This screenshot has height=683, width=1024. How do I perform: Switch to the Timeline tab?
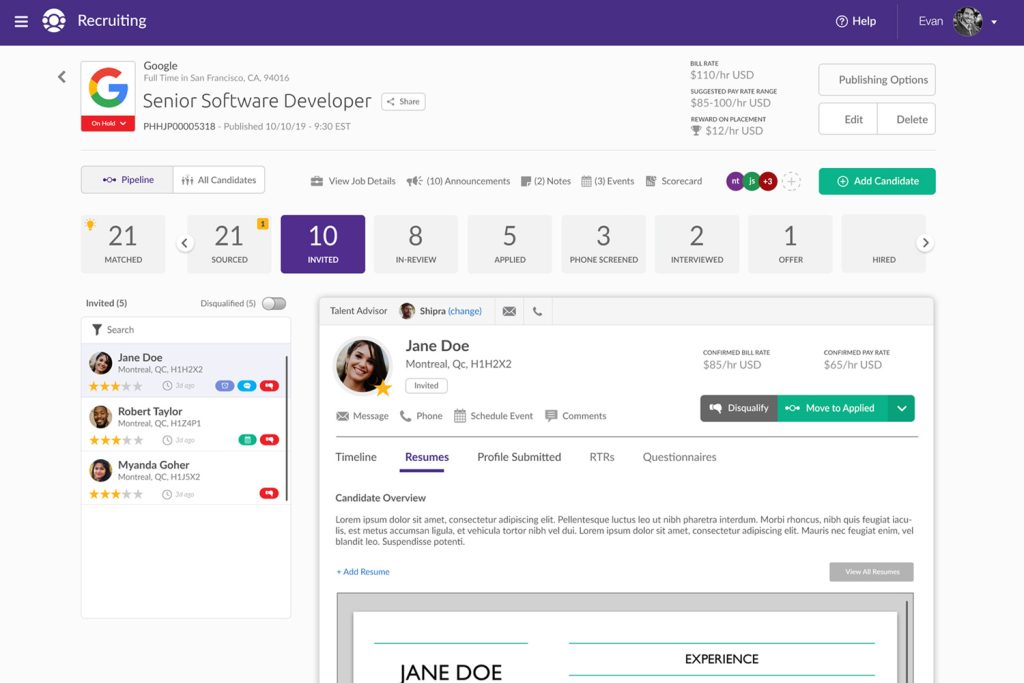[356, 457]
